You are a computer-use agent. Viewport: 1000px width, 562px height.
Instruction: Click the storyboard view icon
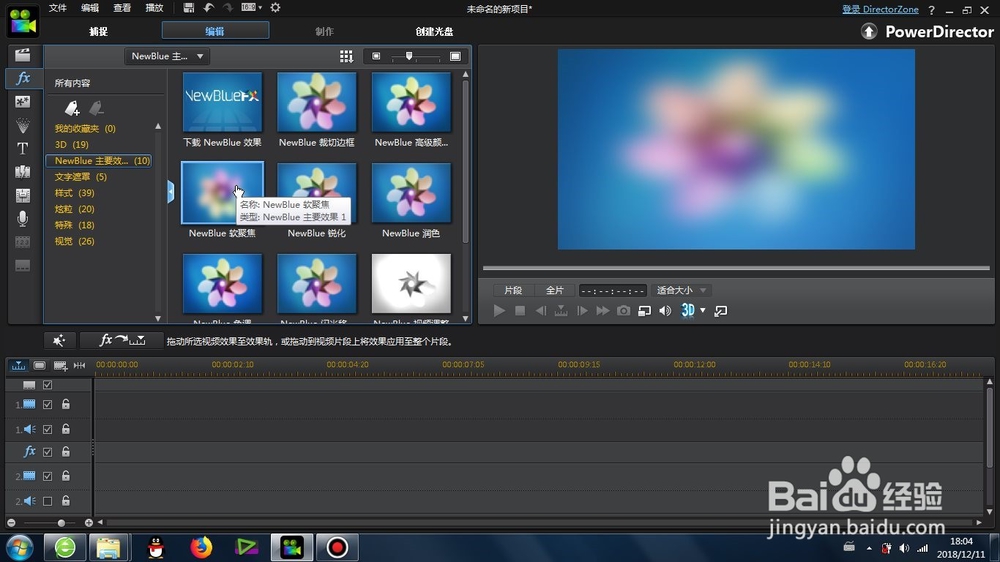(x=40, y=366)
